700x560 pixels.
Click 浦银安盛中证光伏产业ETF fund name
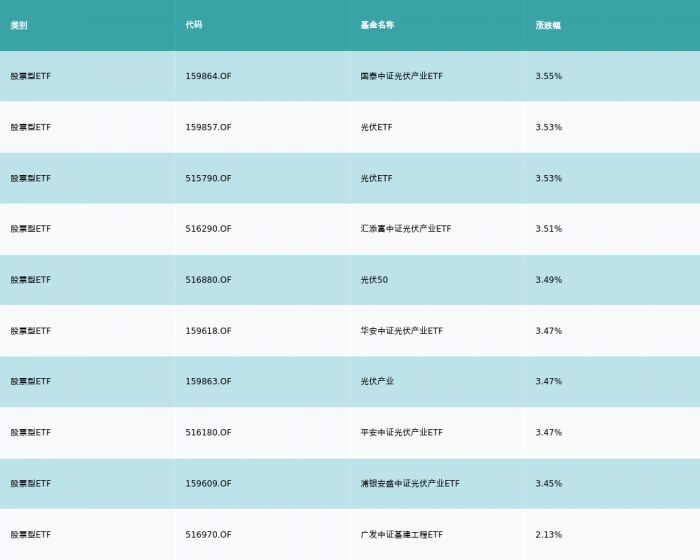[410, 484]
